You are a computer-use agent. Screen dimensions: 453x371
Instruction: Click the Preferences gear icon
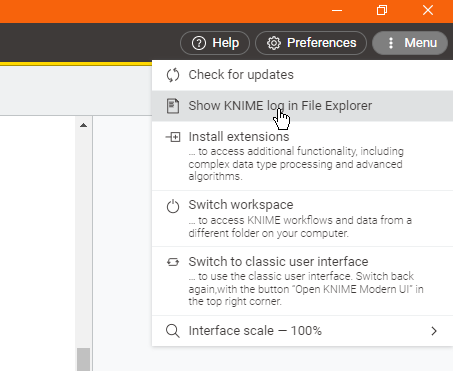(274, 43)
